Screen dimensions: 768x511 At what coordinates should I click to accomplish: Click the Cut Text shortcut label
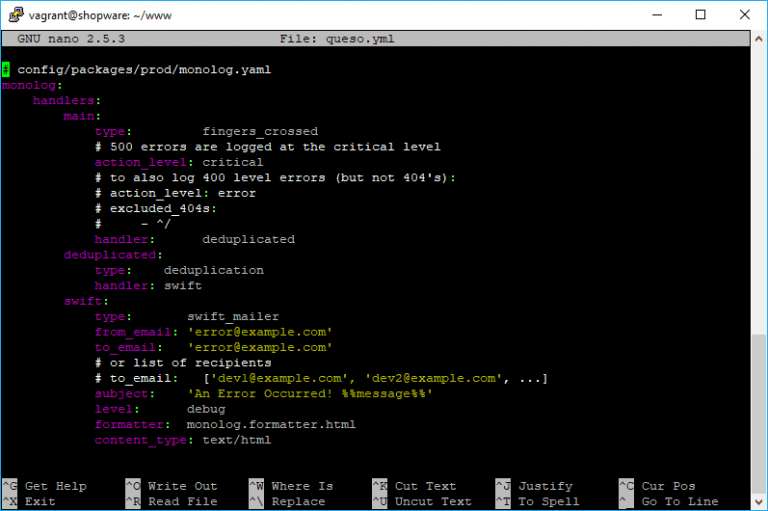pos(425,486)
